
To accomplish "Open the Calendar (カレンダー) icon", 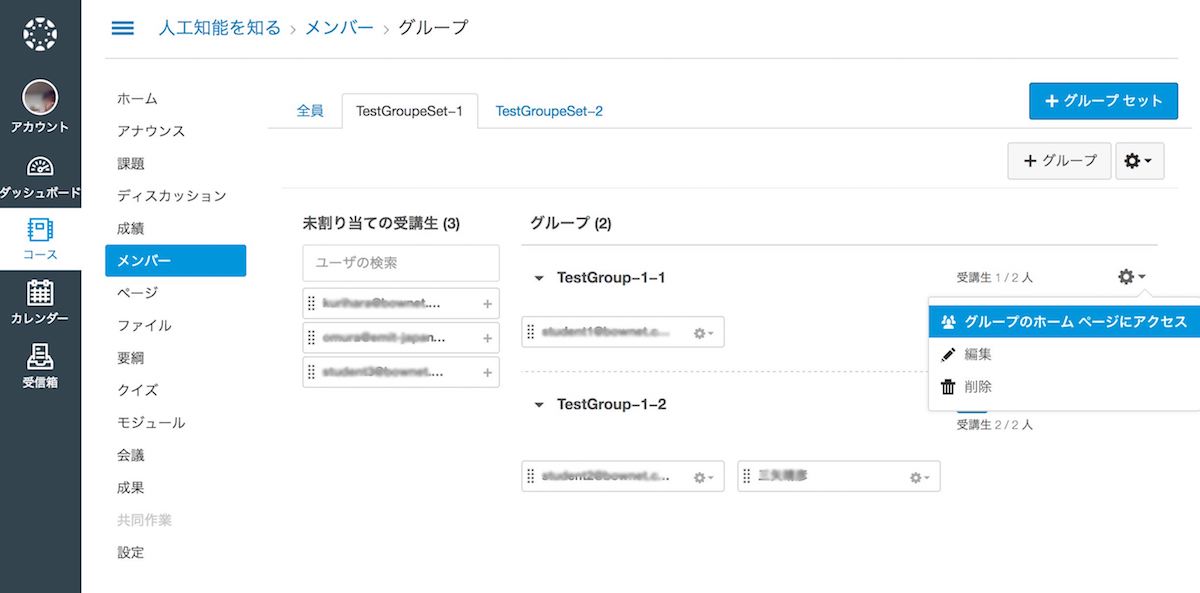I will pos(40,294).
